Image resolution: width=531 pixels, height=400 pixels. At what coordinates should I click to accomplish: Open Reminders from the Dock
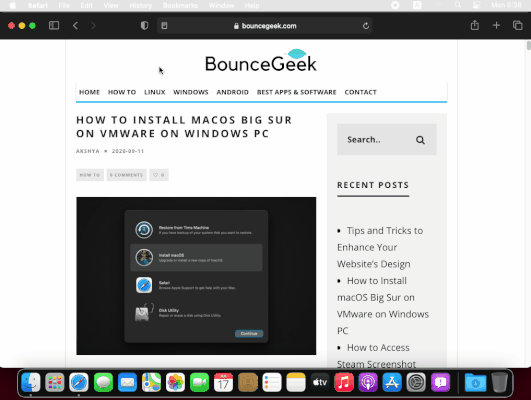click(272, 382)
